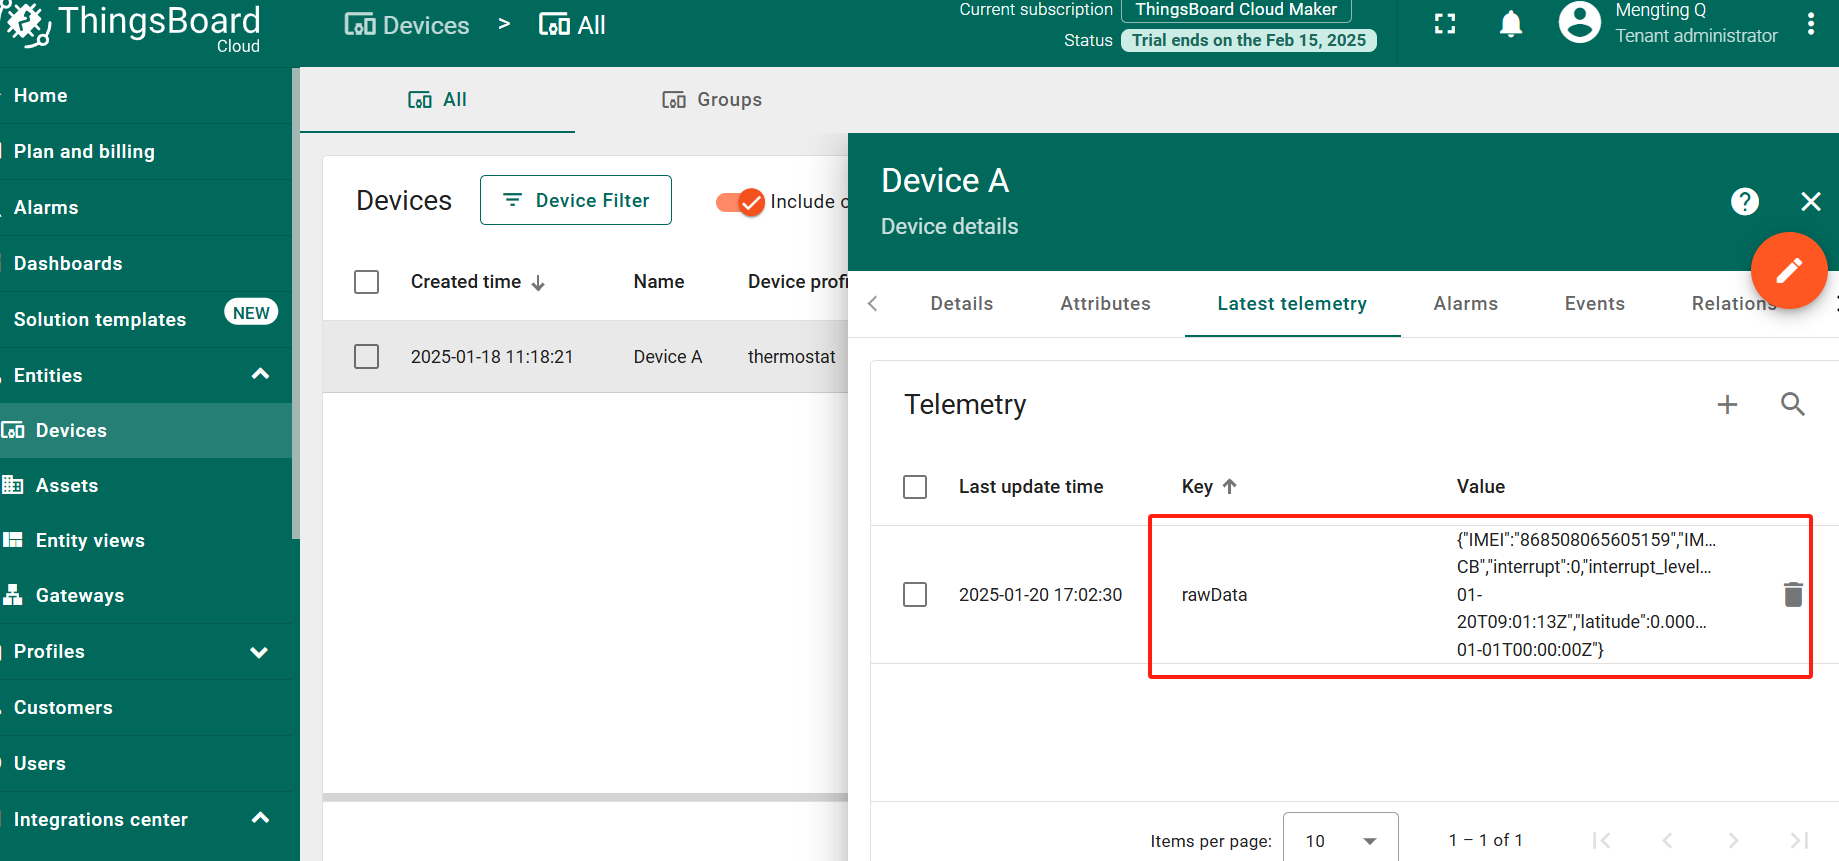This screenshot has height=861, width=1839.
Task: Add telemetry with the plus icon
Action: (x=1727, y=404)
